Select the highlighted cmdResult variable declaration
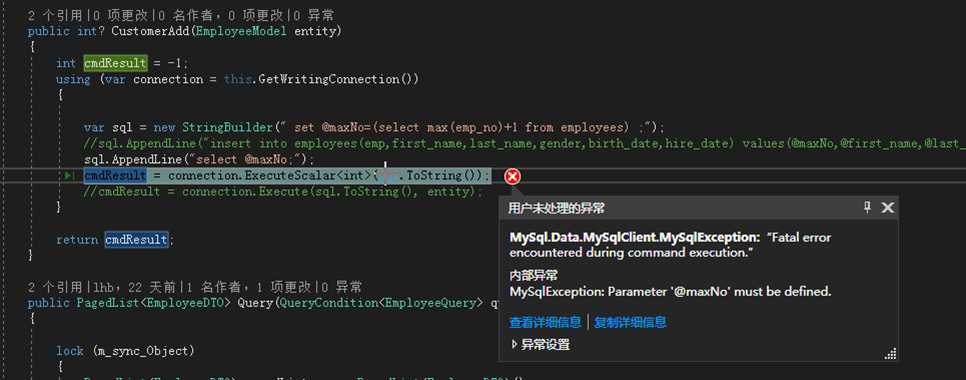Image resolution: width=966 pixels, height=380 pixels. pyautogui.click(x=115, y=63)
